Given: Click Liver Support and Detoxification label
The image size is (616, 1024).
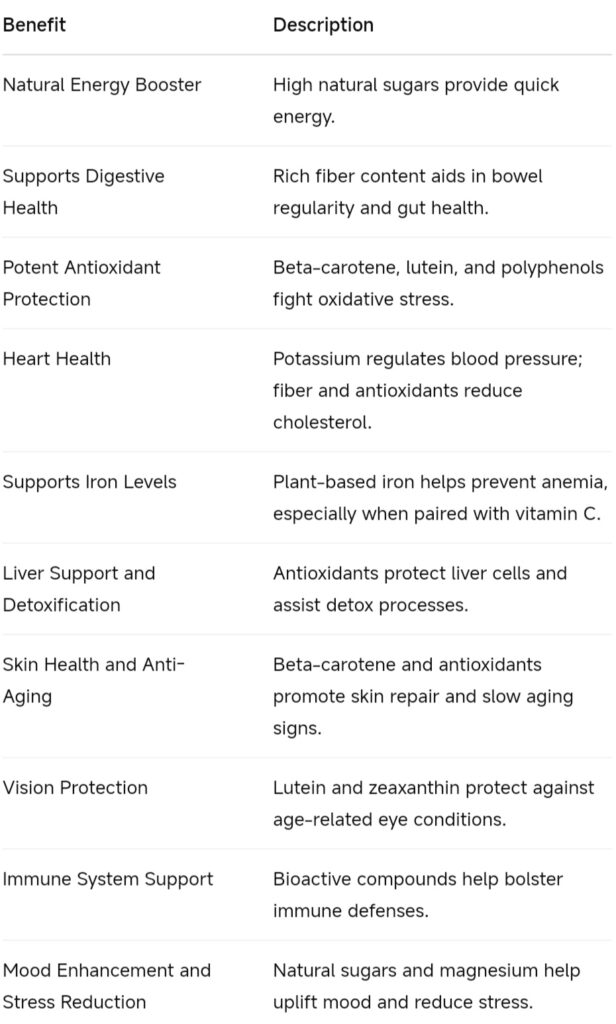Looking at the screenshot, I should point(79,589).
